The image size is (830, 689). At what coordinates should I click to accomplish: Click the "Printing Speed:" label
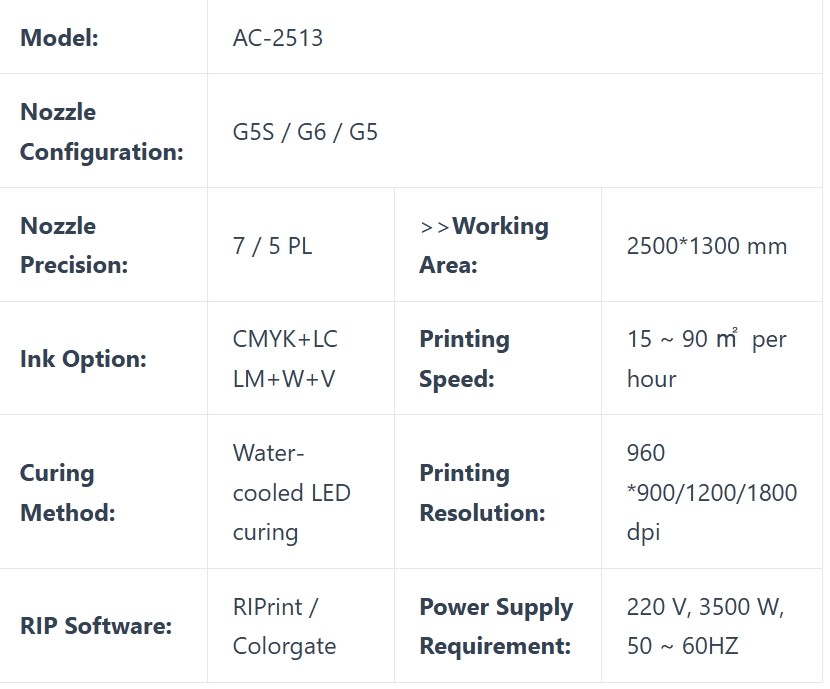point(464,359)
